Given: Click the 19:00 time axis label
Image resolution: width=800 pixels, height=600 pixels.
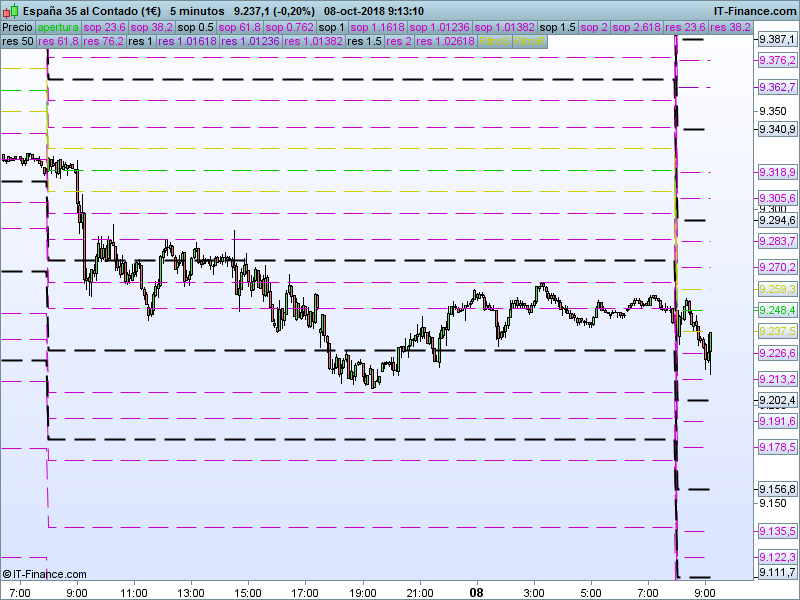Looking at the screenshot, I should point(363,593).
